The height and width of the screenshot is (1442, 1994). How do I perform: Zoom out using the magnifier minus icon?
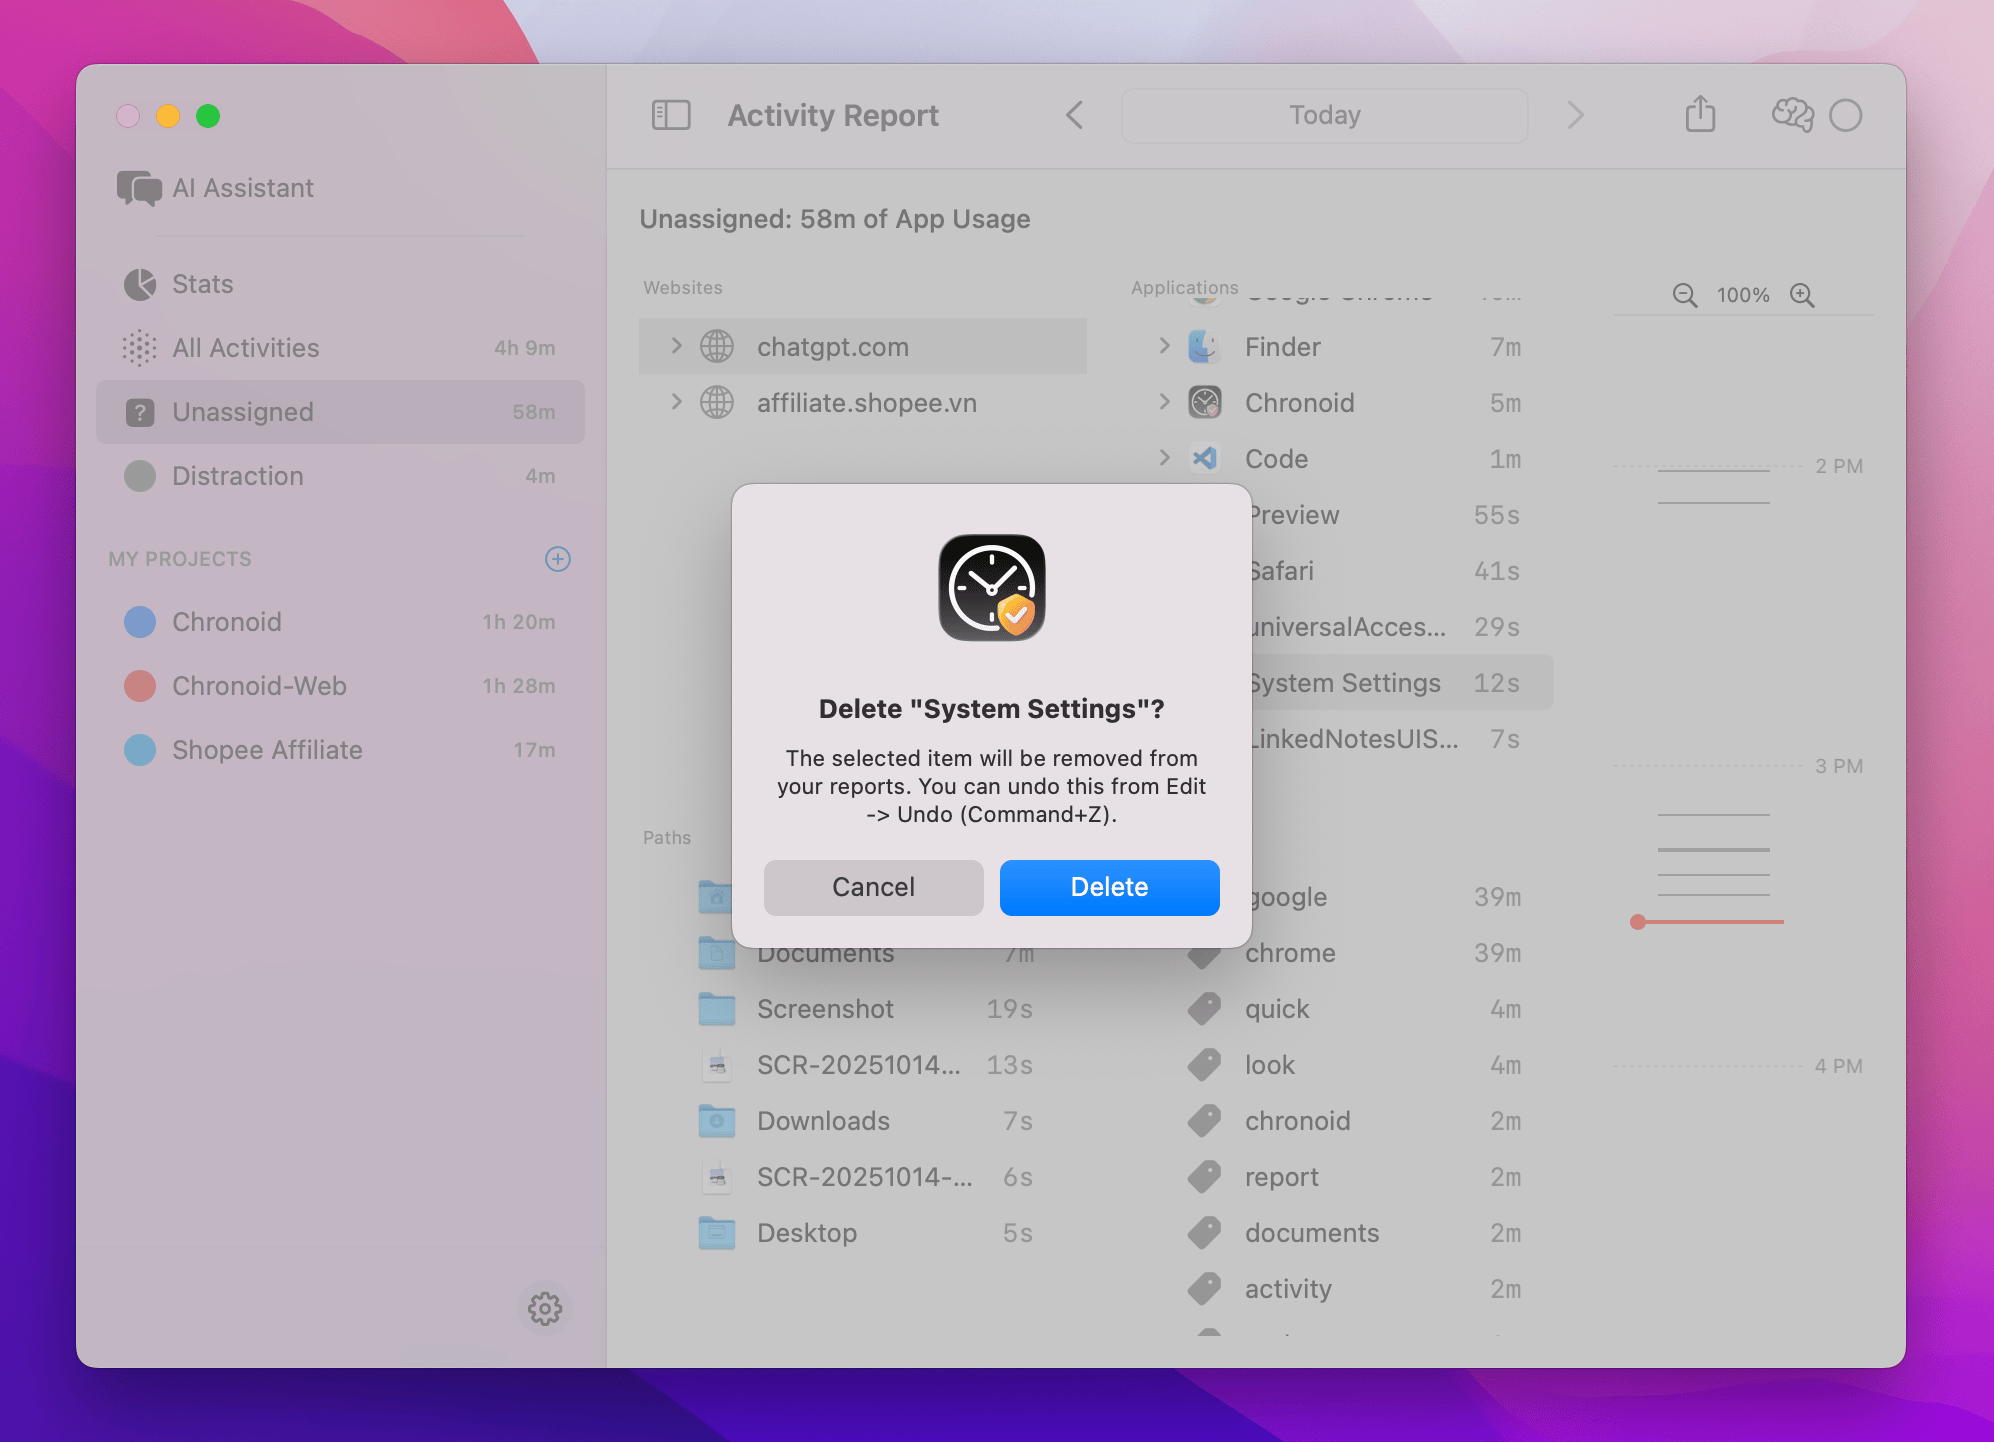click(1684, 295)
